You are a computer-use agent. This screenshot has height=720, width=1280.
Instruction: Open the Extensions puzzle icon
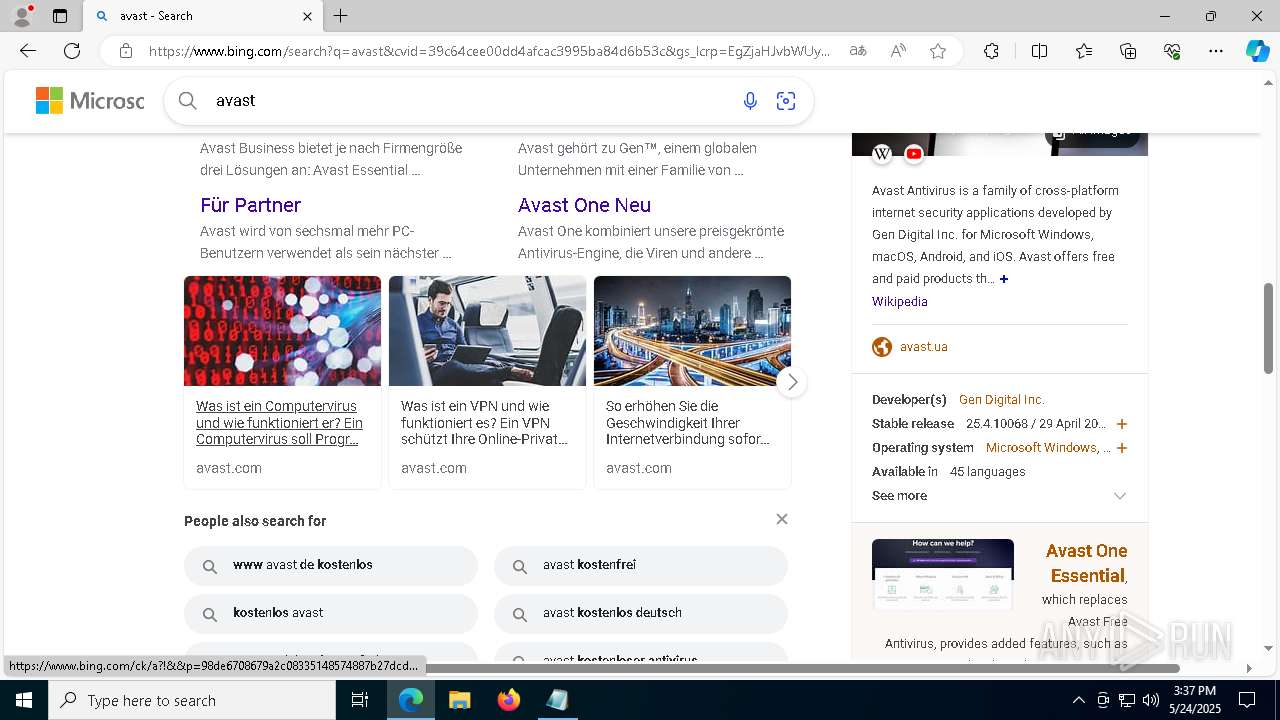click(x=991, y=51)
